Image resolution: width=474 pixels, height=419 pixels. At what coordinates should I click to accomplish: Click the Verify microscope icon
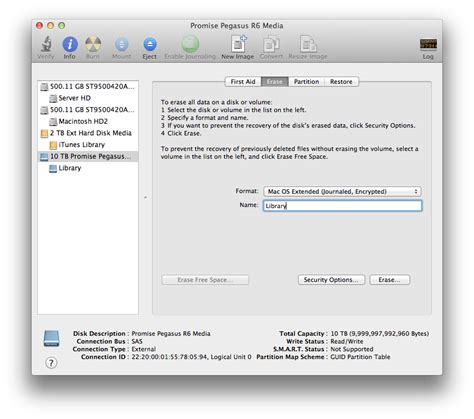pyautogui.click(x=46, y=44)
